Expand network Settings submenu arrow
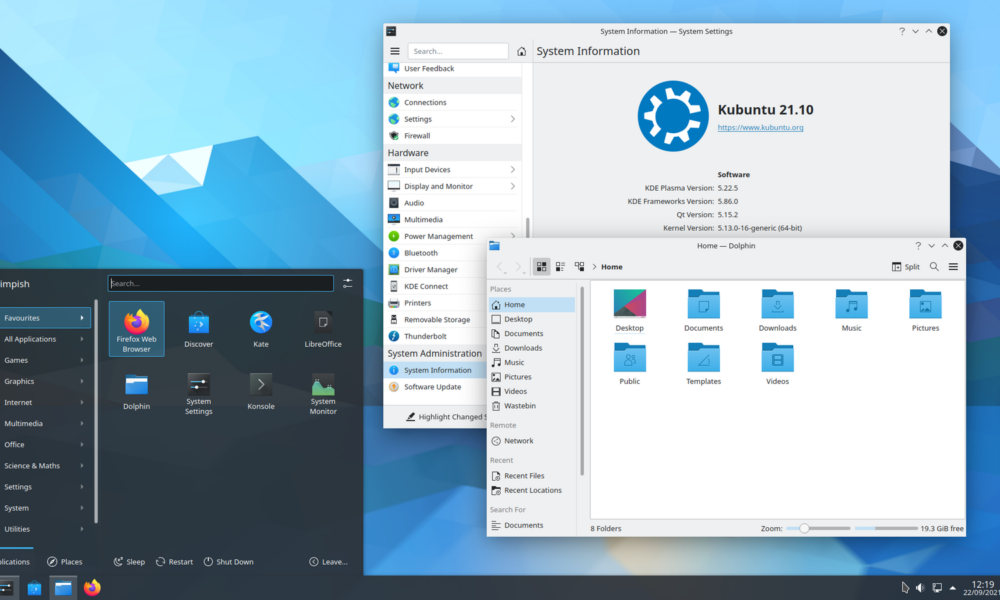This screenshot has height=600, width=1000. pyautogui.click(x=512, y=119)
